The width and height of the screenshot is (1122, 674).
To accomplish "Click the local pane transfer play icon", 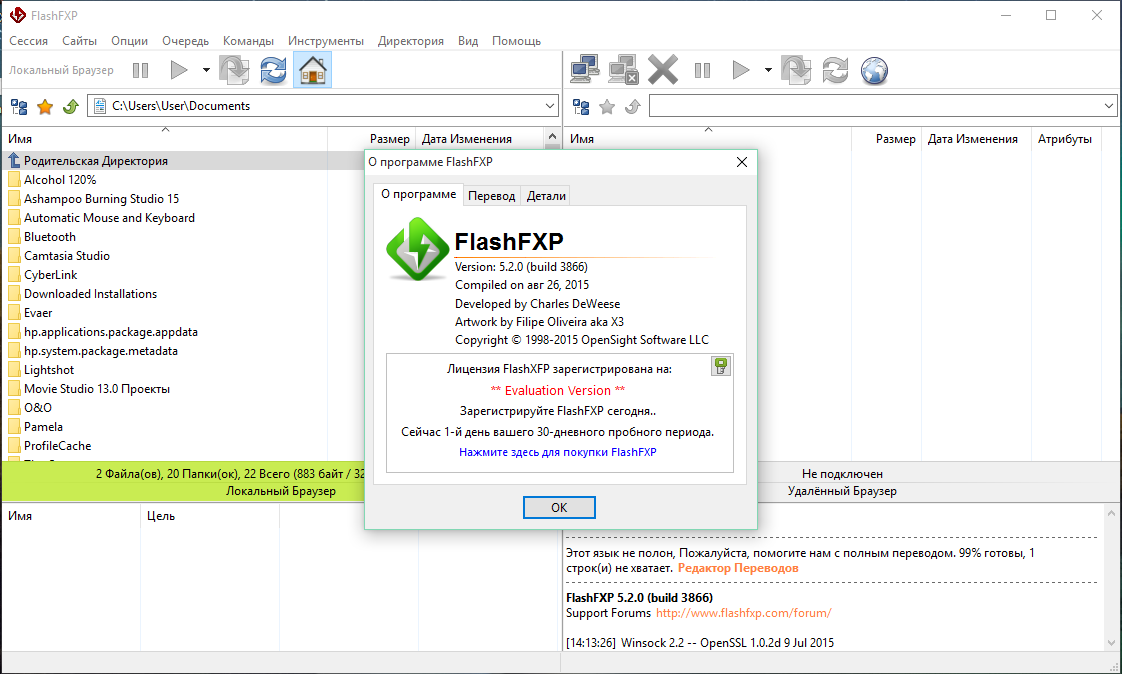I will 179,70.
